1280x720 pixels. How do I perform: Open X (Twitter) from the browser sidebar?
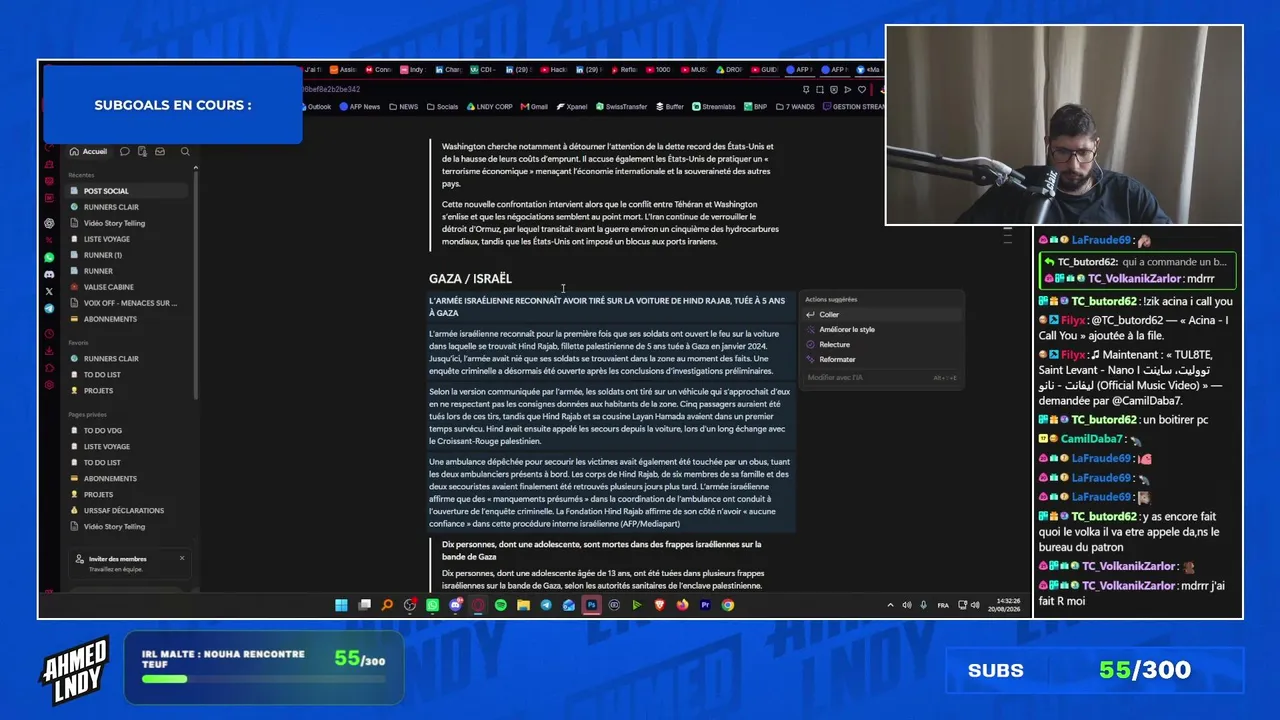point(49,292)
